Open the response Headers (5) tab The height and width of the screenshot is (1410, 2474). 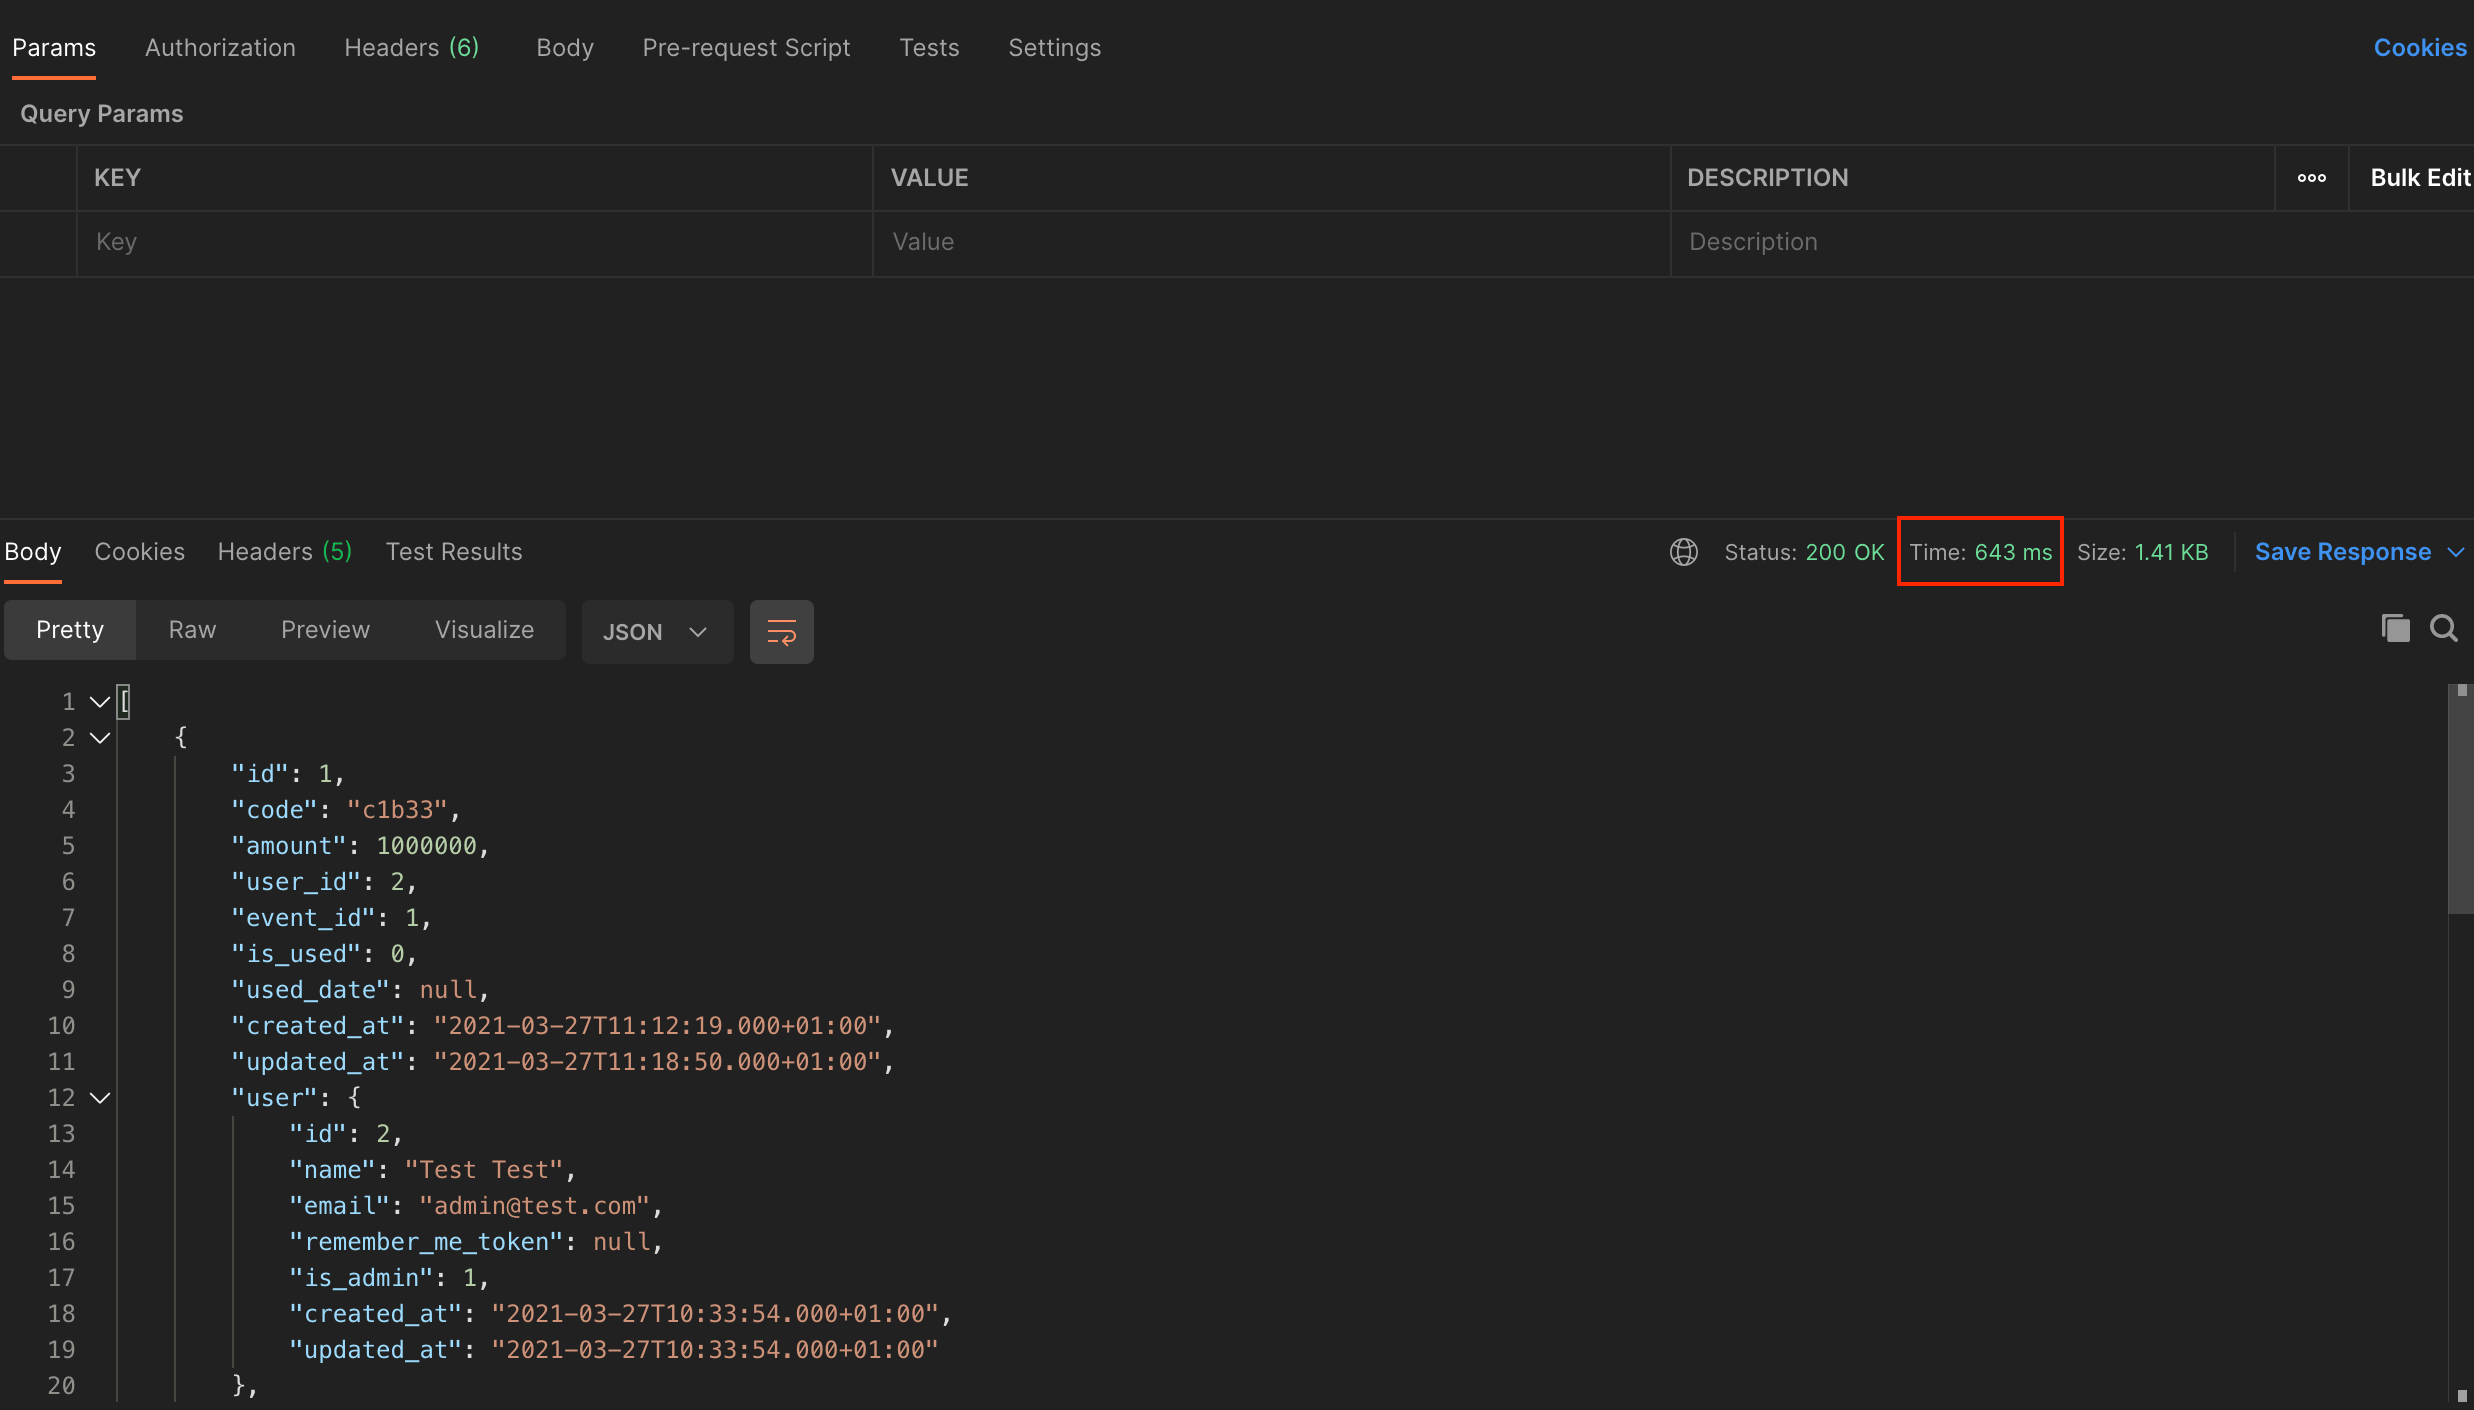tap(285, 552)
